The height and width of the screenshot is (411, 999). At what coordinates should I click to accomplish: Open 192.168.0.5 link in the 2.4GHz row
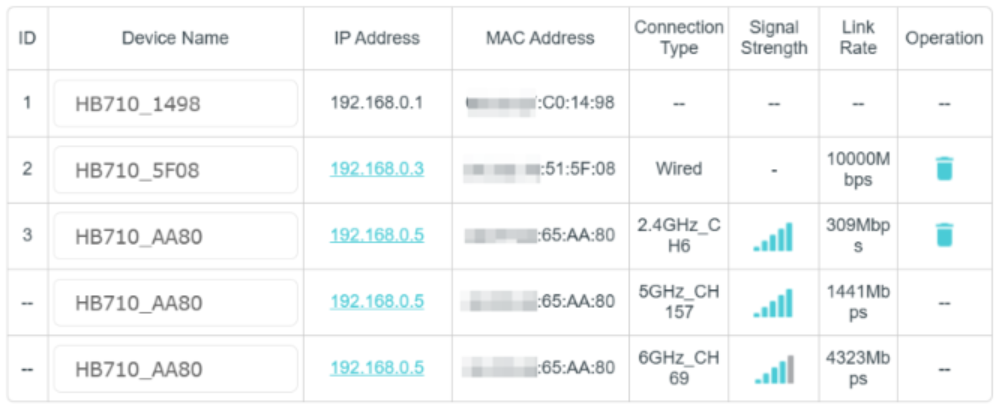tap(377, 235)
